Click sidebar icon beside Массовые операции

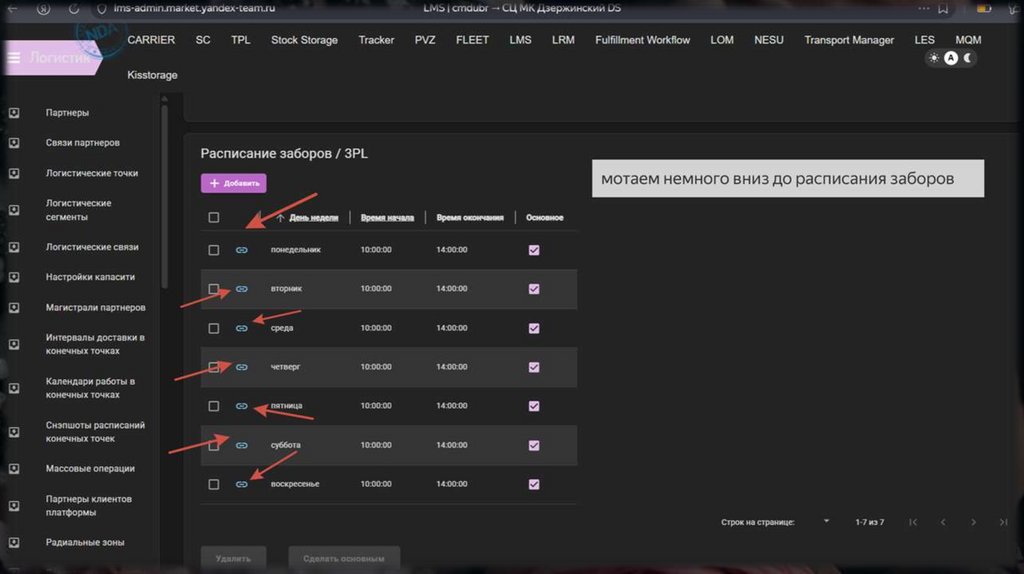[x=14, y=469]
